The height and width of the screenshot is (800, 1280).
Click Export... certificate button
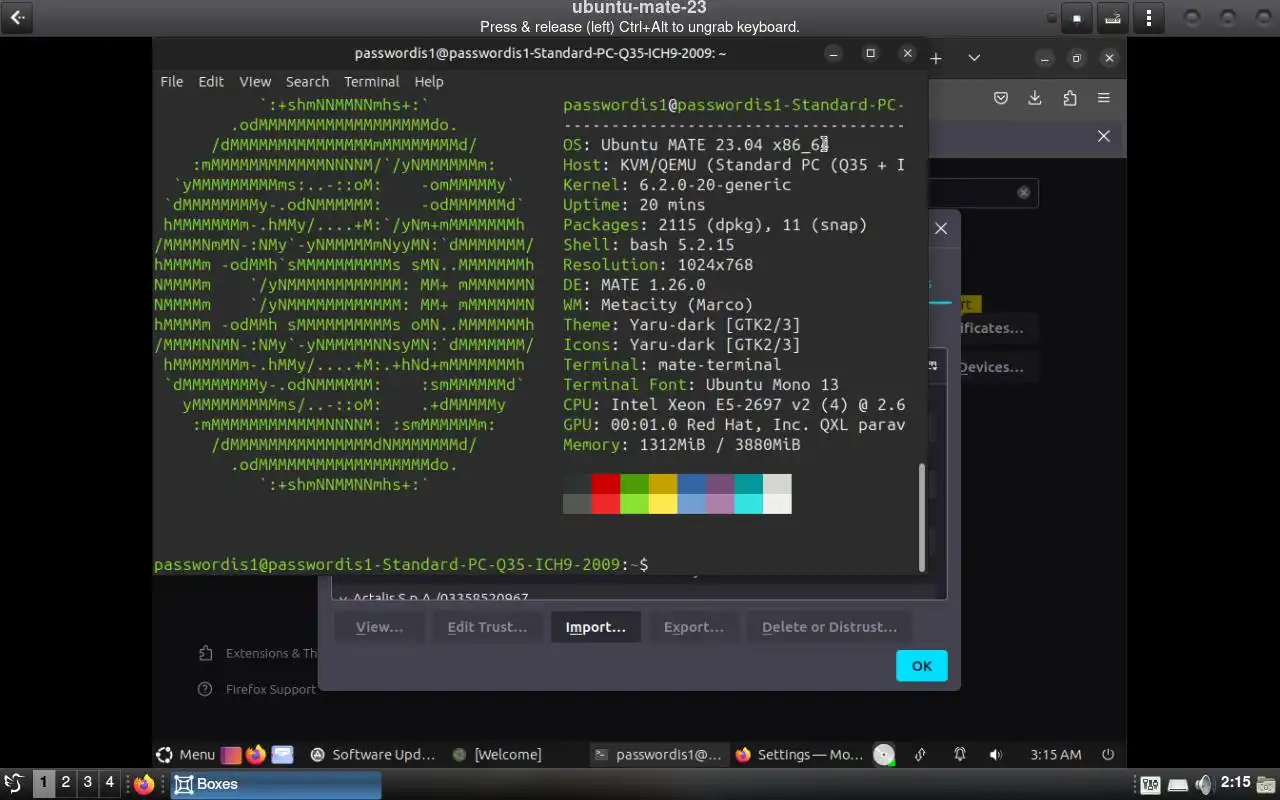point(694,627)
